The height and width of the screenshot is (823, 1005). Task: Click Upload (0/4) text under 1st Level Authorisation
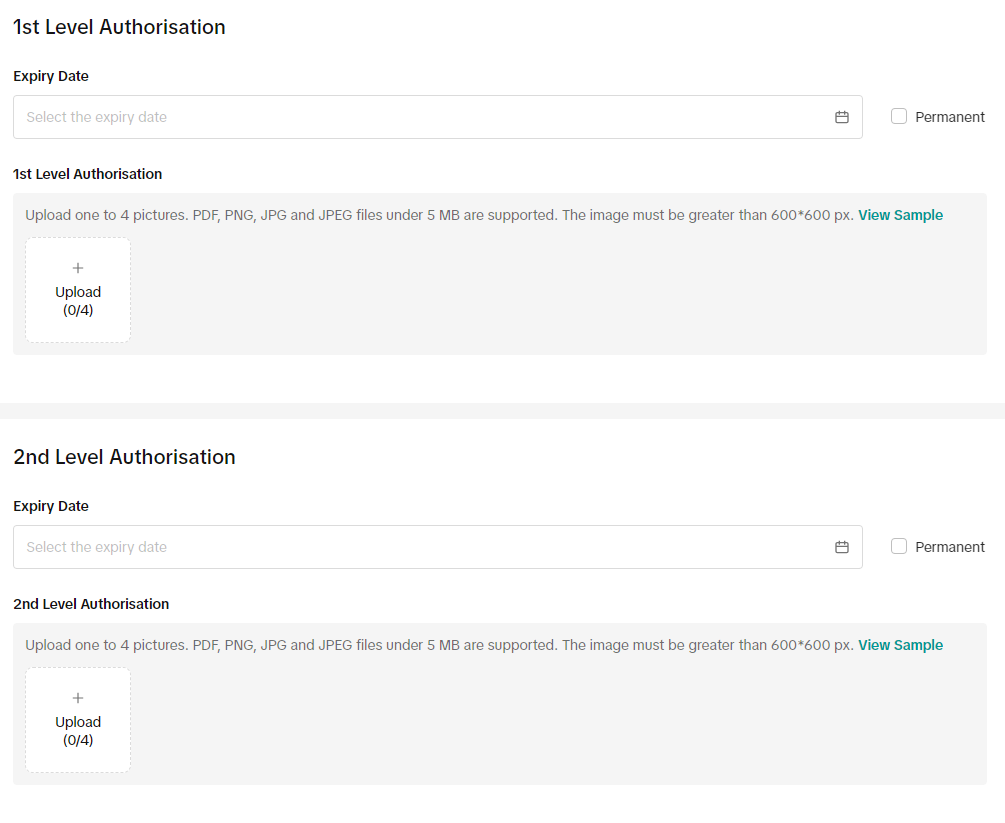(x=78, y=301)
